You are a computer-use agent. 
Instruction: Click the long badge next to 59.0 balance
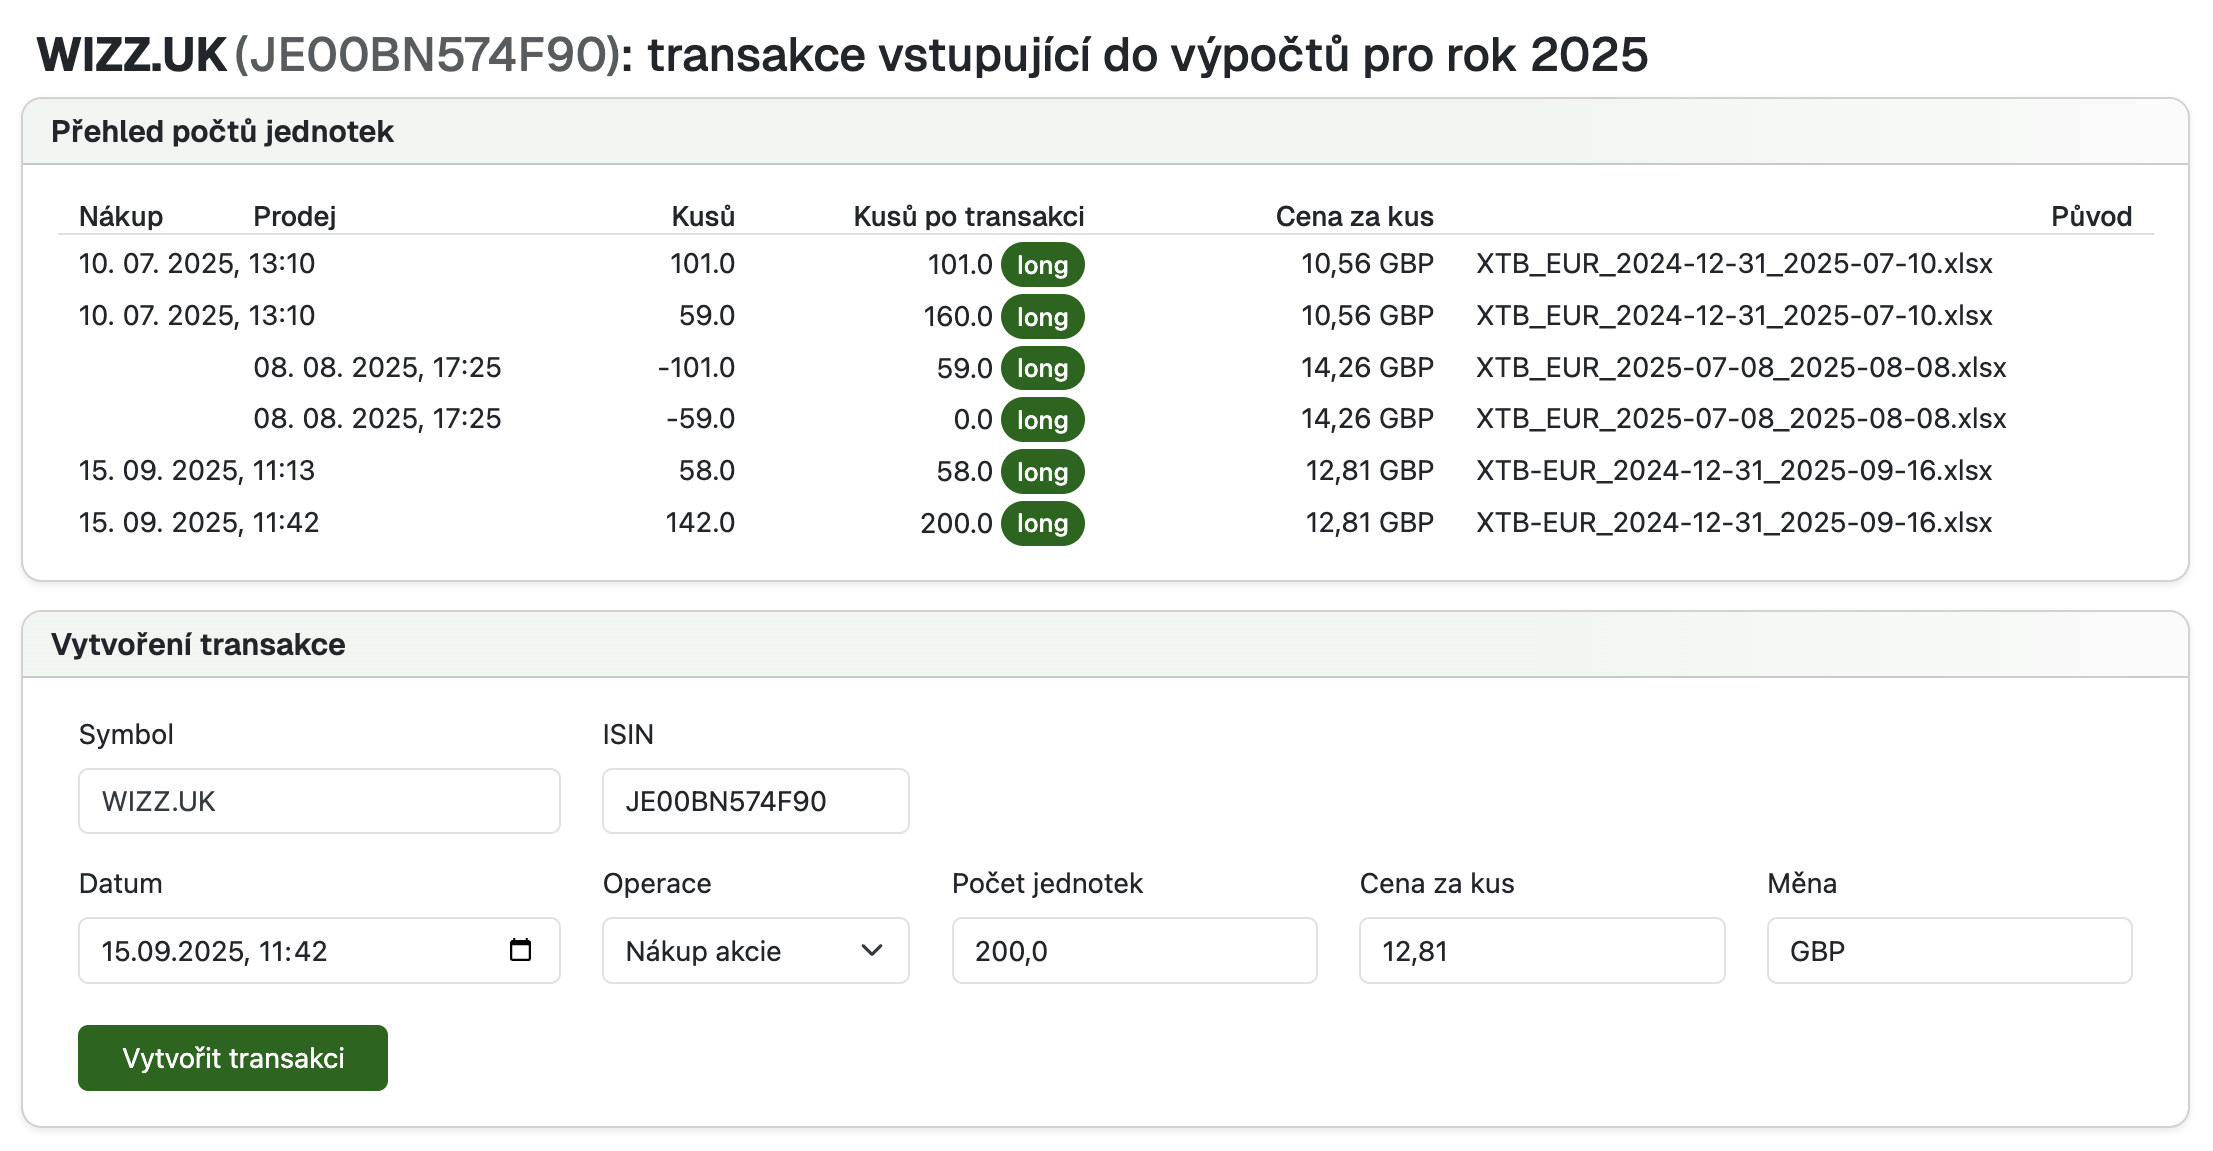pyautogui.click(x=1042, y=368)
